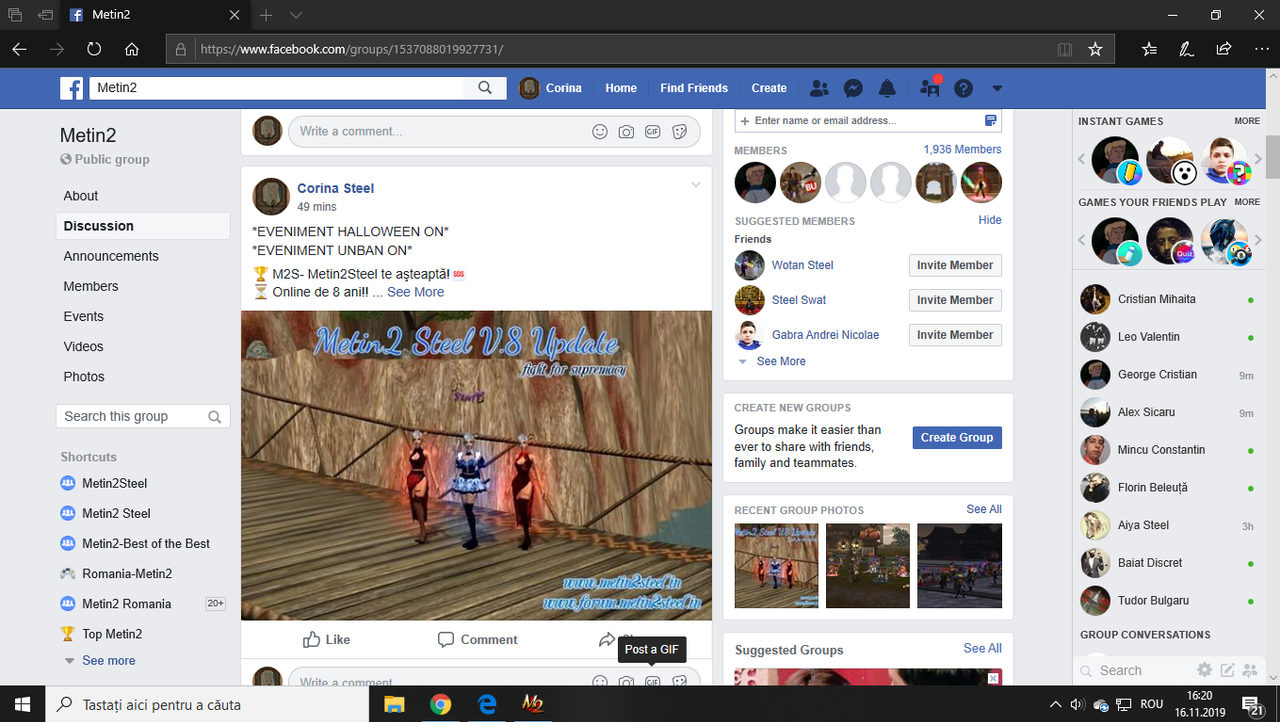The image size is (1280, 722).
Task: See All recent group photos
Action: point(984,509)
